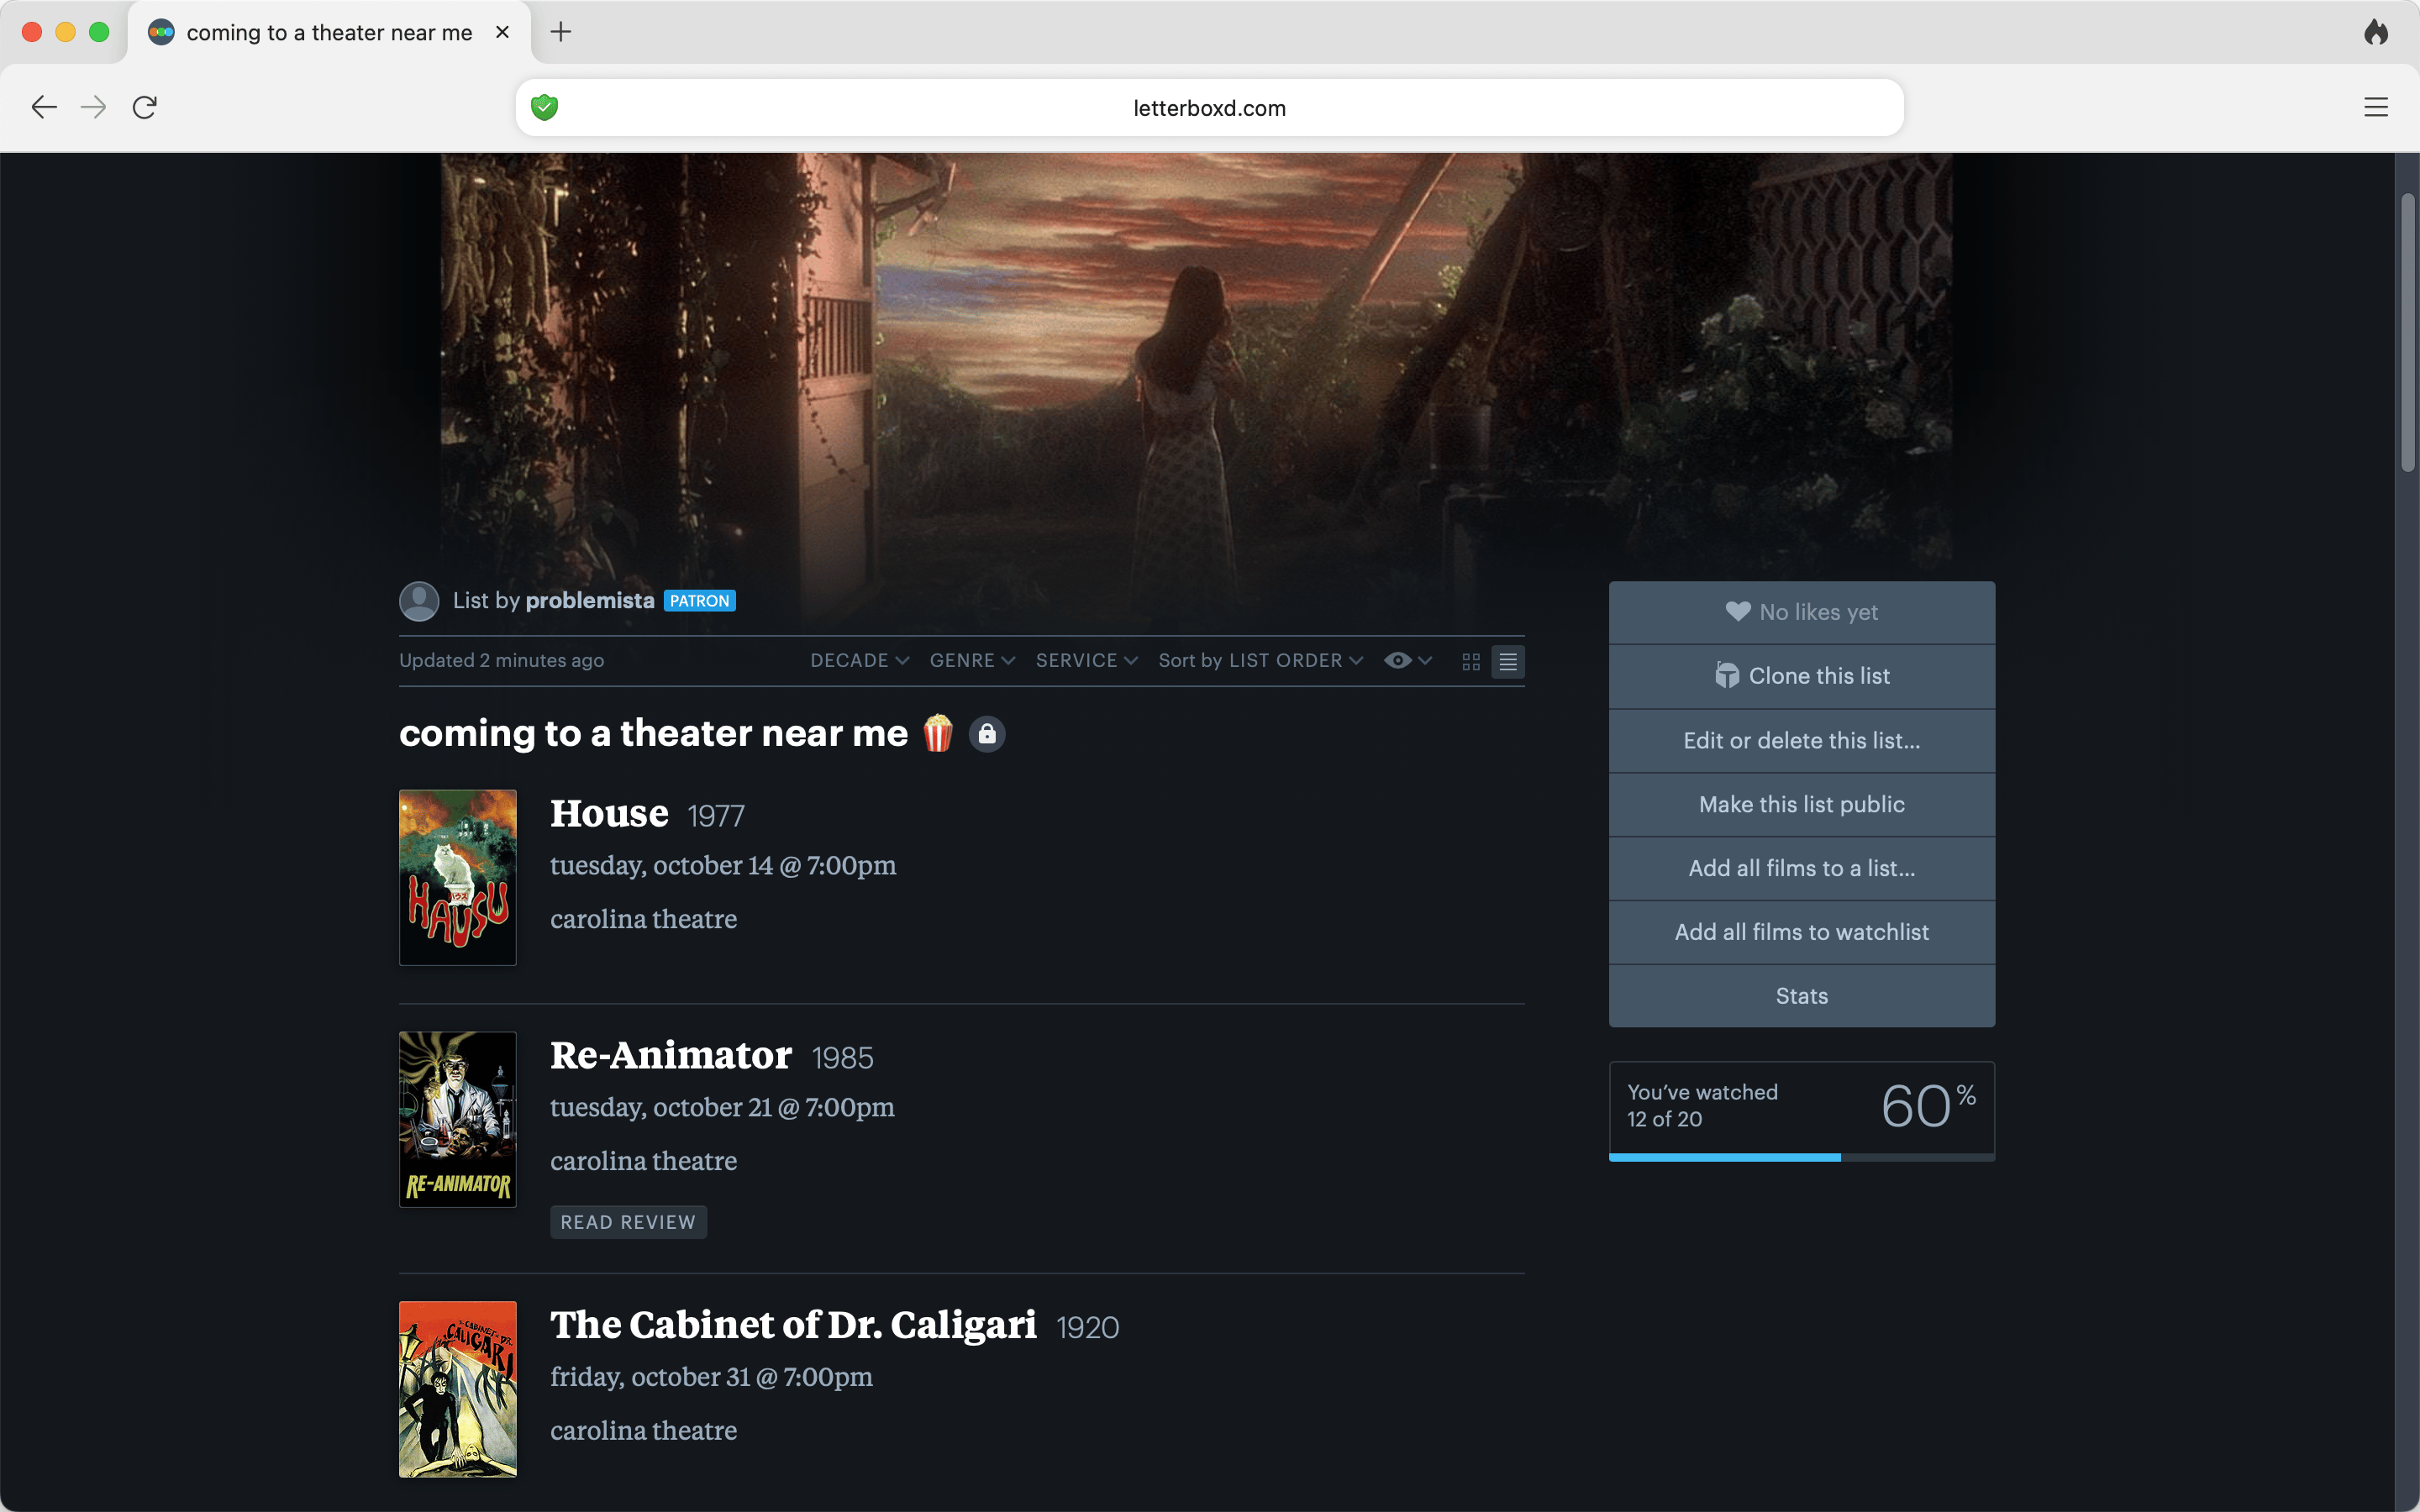Screen dimensions: 2420x1512
Task: Click the 'You've watched 12 of 20' text
Action: [x=1702, y=1105]
